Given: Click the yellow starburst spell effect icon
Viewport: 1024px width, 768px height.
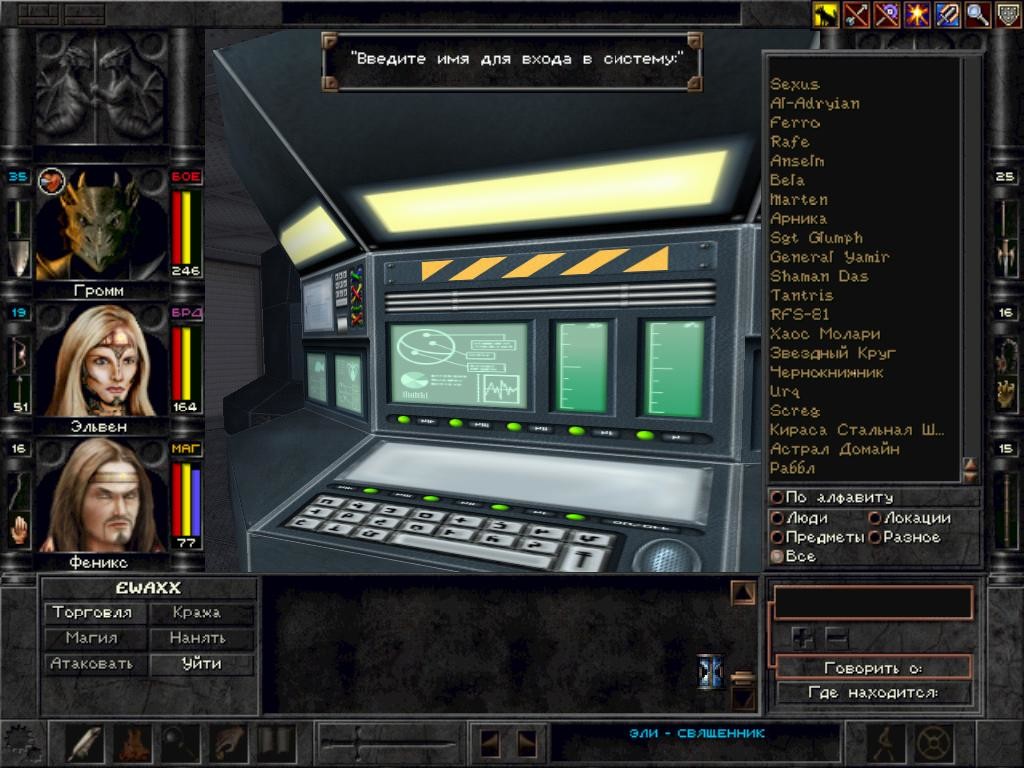Looking at the screenshot, I should click(x=917, y=14).
